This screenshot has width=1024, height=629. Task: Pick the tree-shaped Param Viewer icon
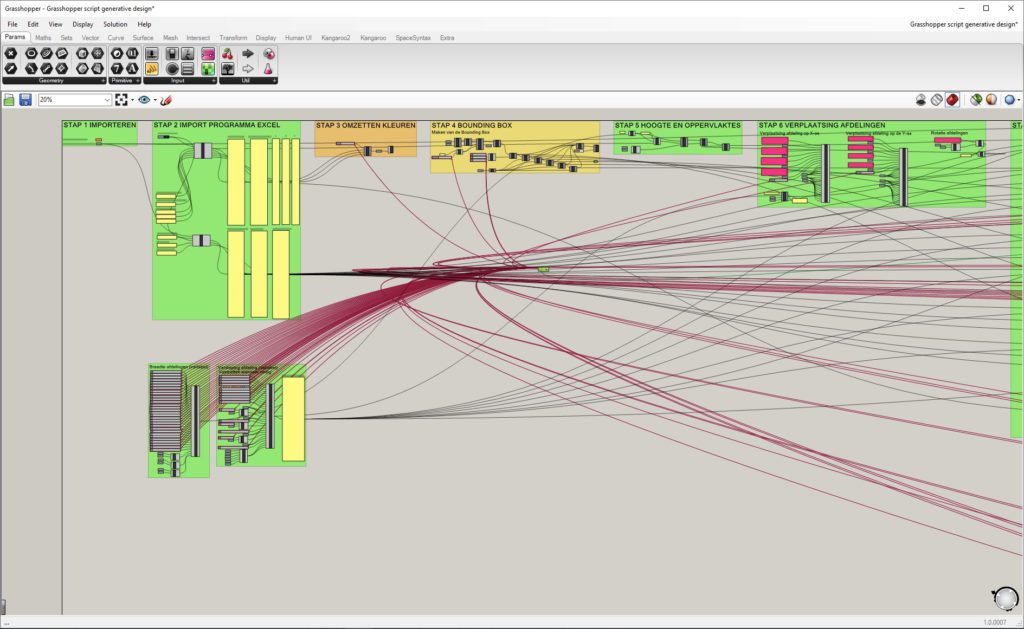pos(227,69)
